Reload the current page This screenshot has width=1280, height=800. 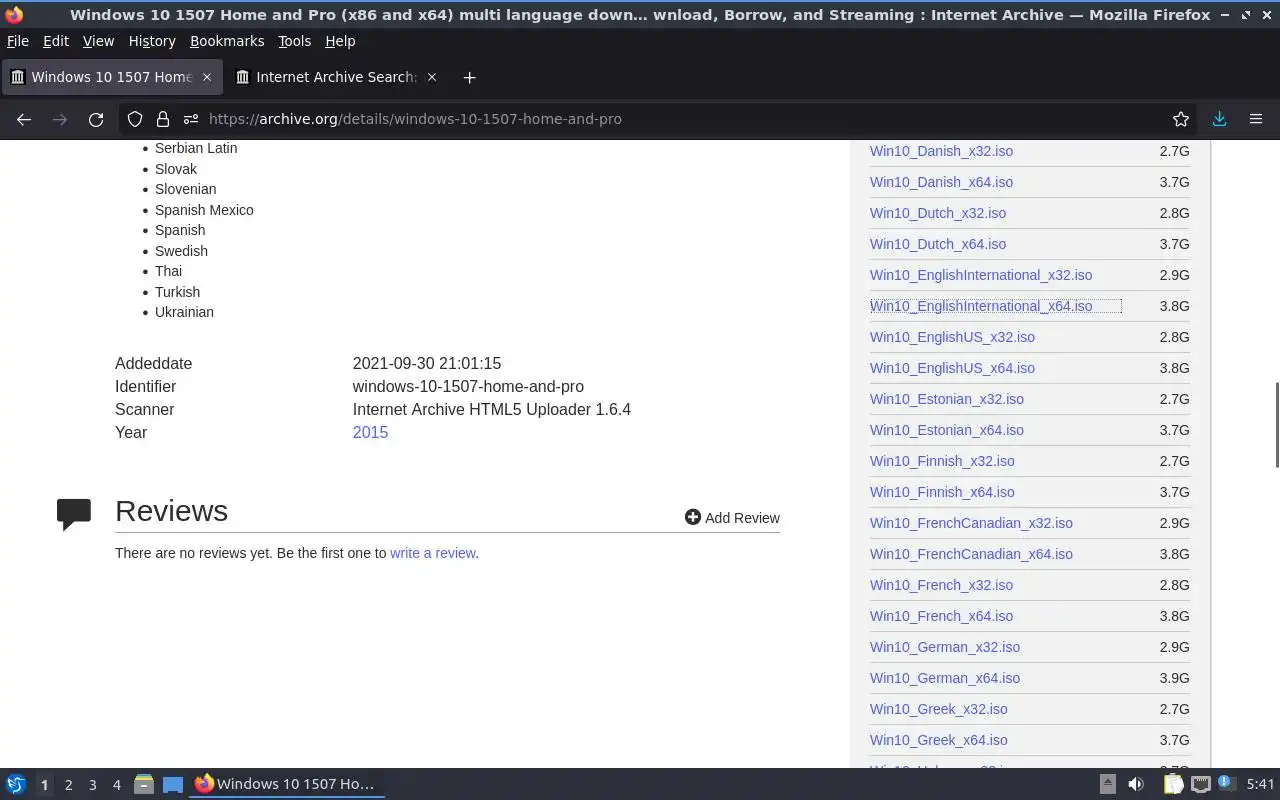tap(96, 119)
